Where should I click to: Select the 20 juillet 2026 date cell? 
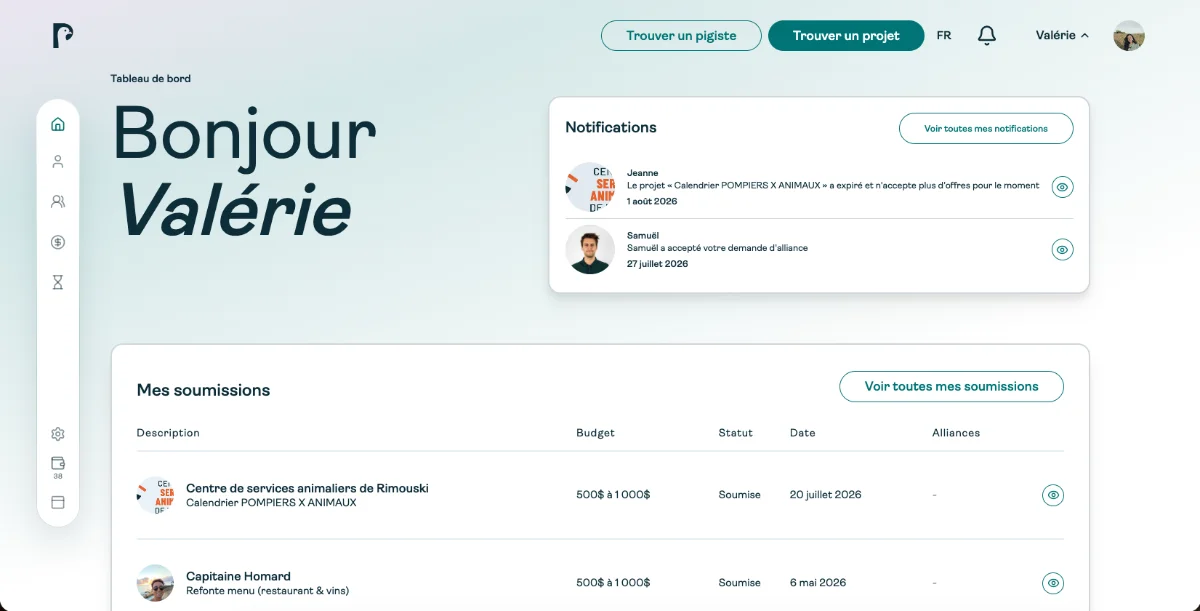(825, 495)
